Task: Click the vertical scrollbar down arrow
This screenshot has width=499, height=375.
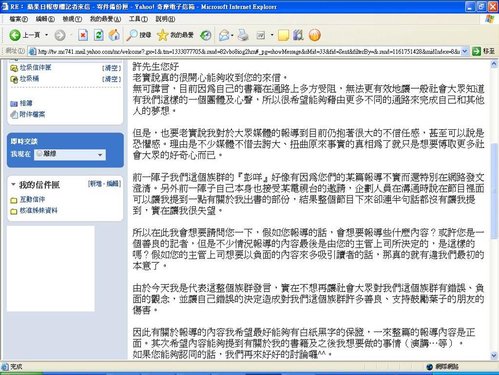Action: [x=494, y=355]
